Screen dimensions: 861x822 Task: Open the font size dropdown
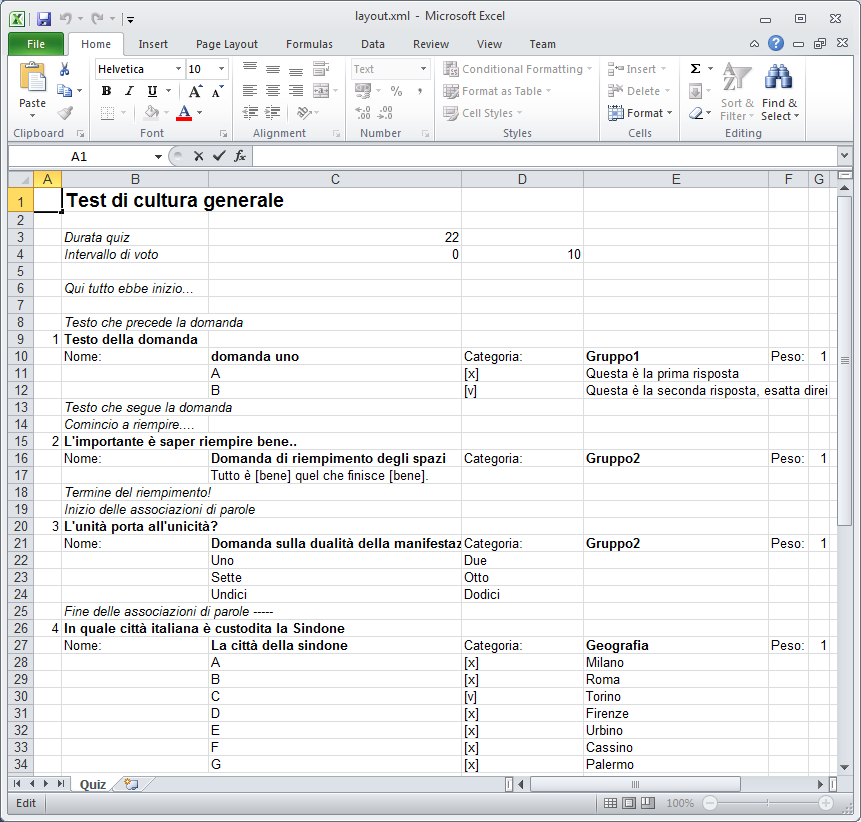point(222,69)
